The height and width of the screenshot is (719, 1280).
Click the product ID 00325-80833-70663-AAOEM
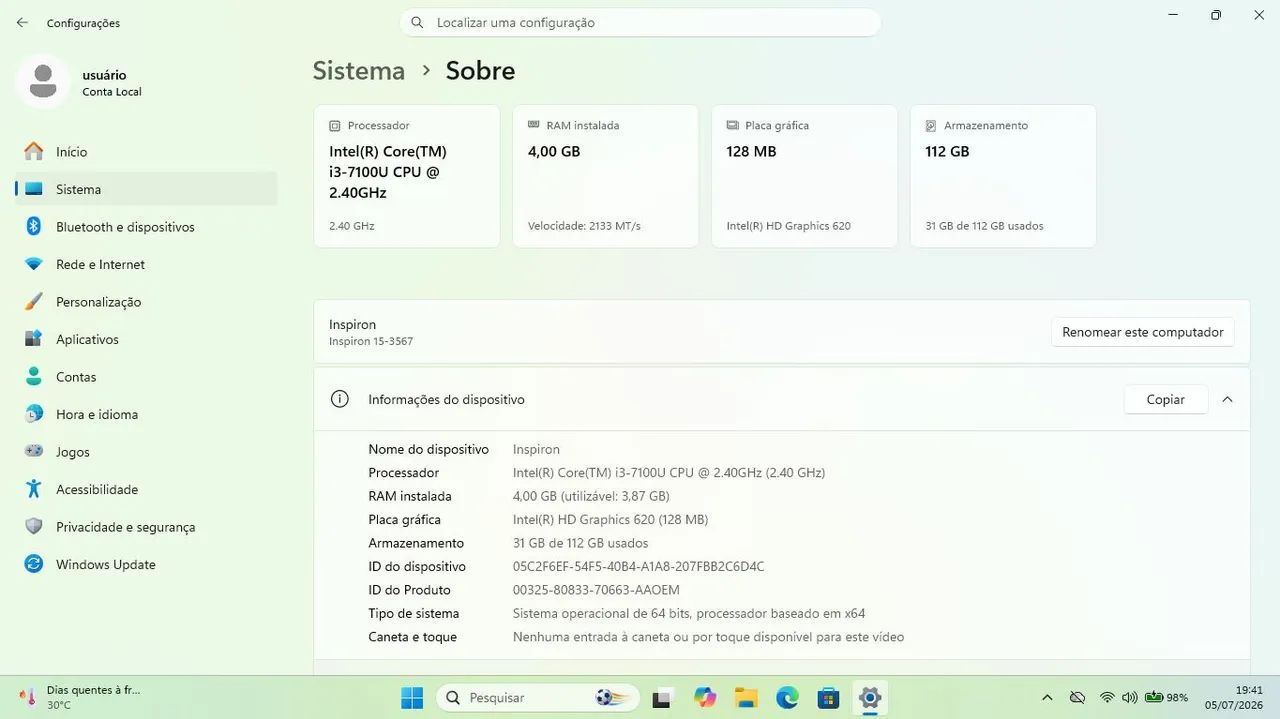[x=596, y=590]
